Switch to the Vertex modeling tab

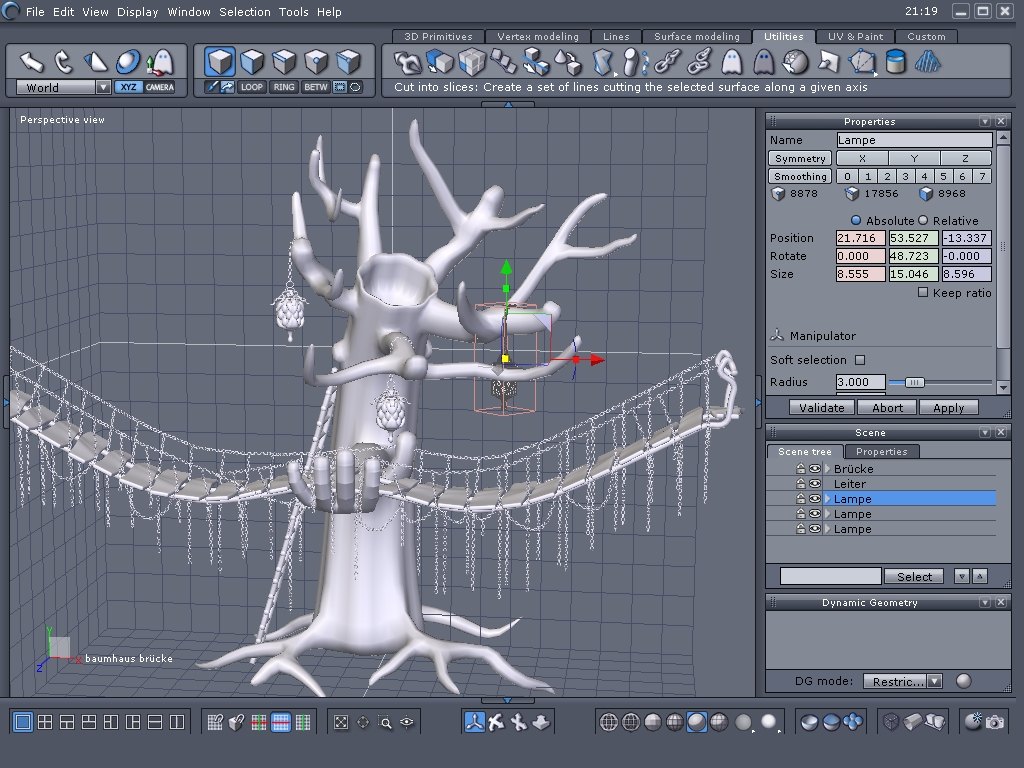(537, 37)
